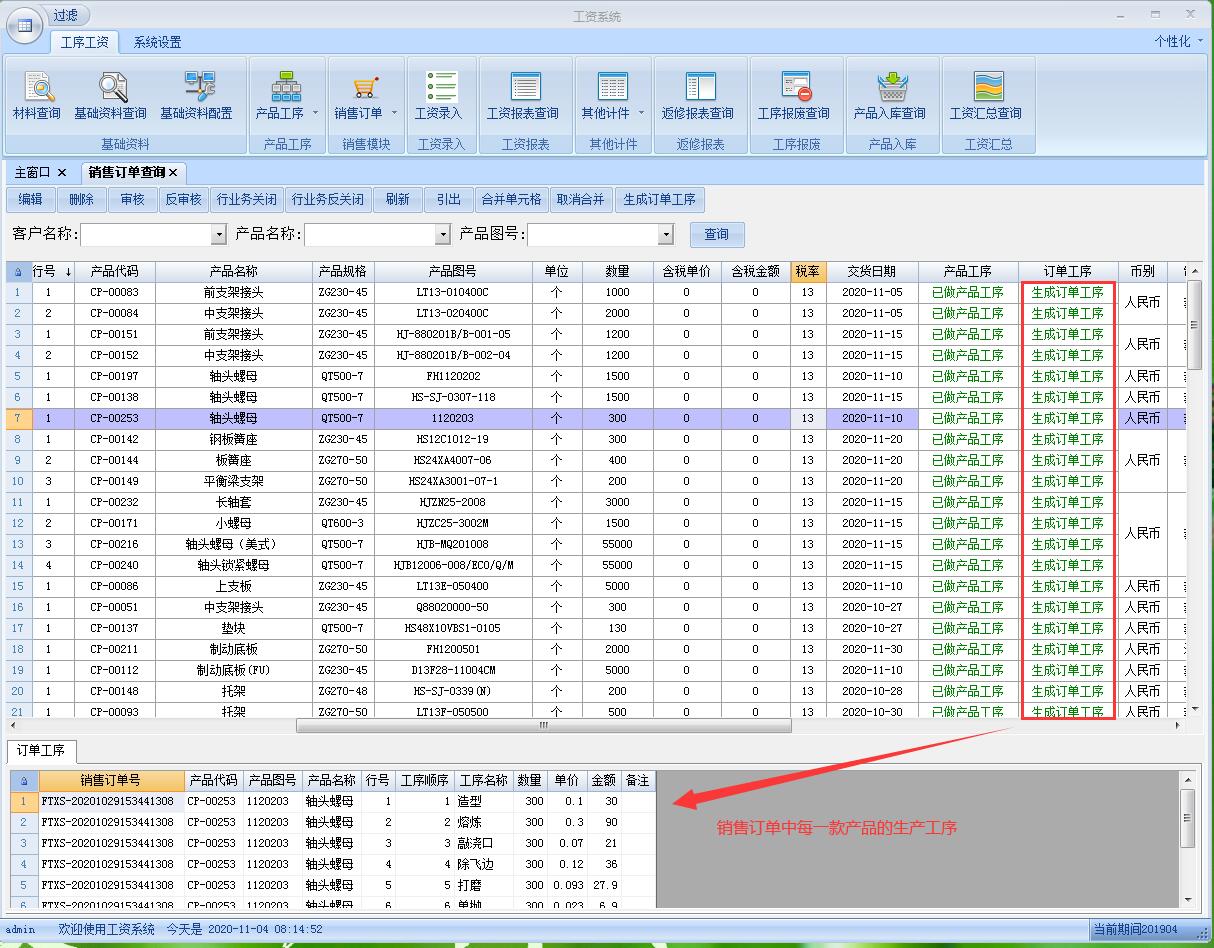
Task: Open 基础资料查询 magnifier icon
Action: point(111,87)
